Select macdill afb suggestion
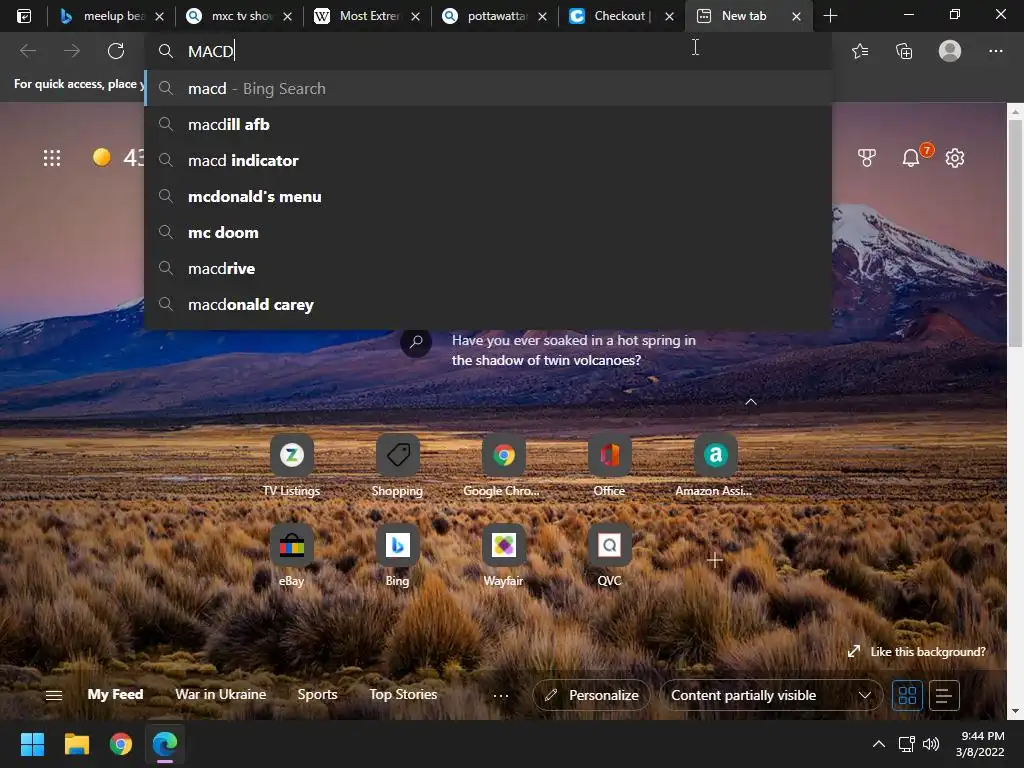Image resolution: width=1024 pixels, height=768 pixels. pos(488,124)
